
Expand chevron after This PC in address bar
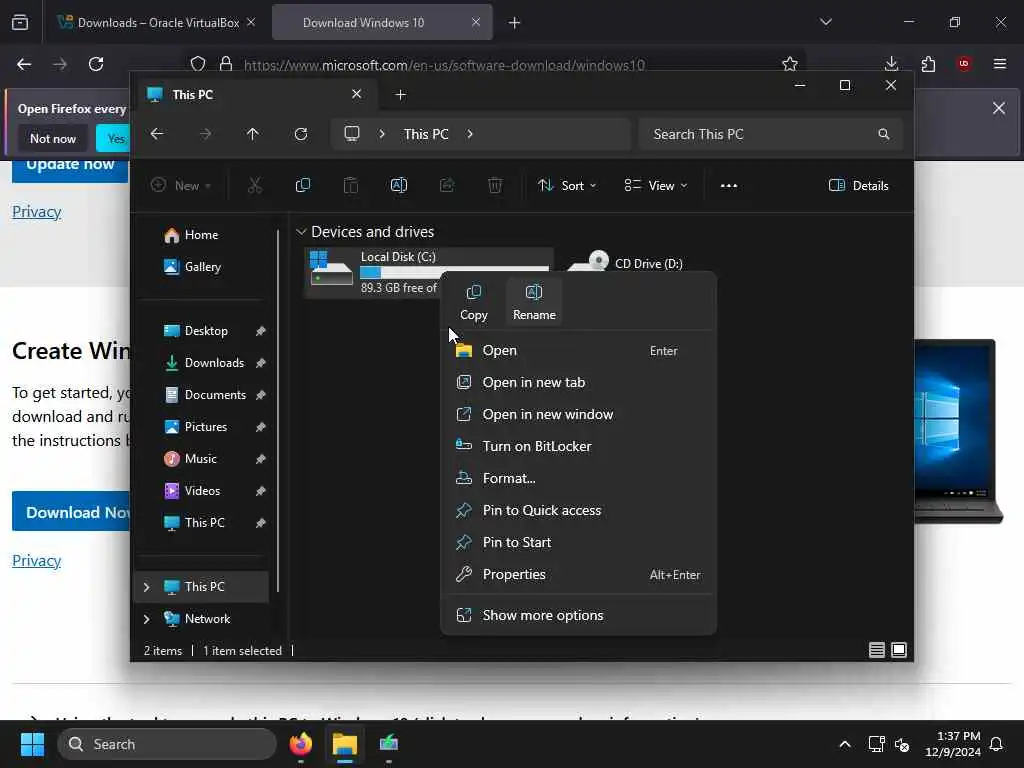pos(470,135)
